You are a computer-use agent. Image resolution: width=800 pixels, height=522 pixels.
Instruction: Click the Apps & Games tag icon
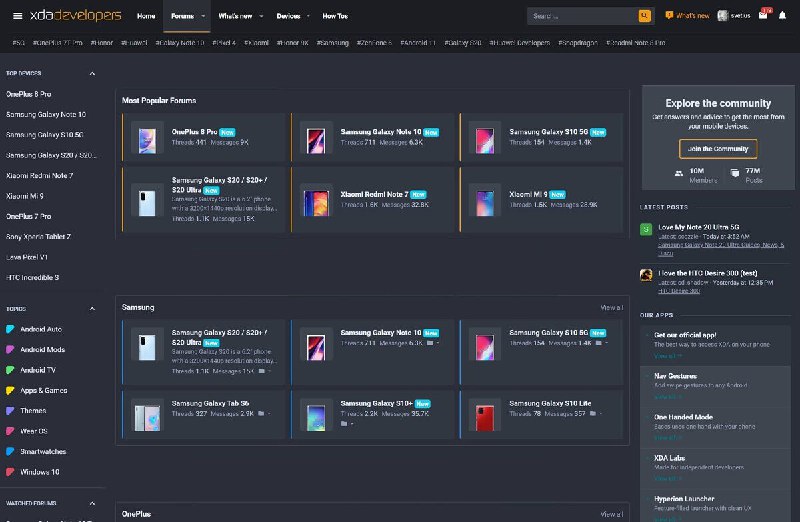click(x=10, y=390)
